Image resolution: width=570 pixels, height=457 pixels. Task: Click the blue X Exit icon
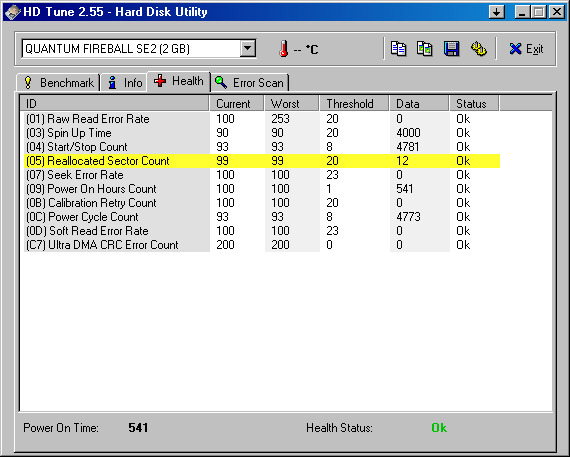coord(515,49)
